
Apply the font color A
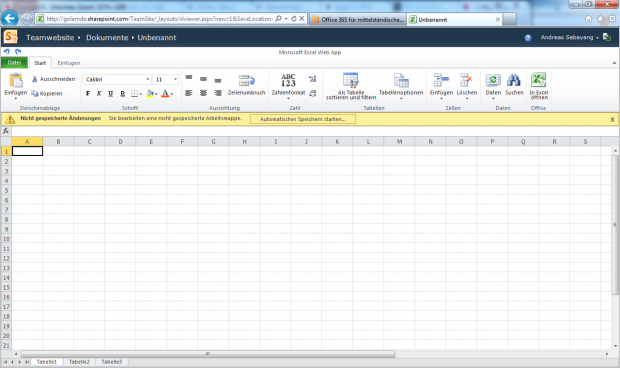(x=165, y=93)
